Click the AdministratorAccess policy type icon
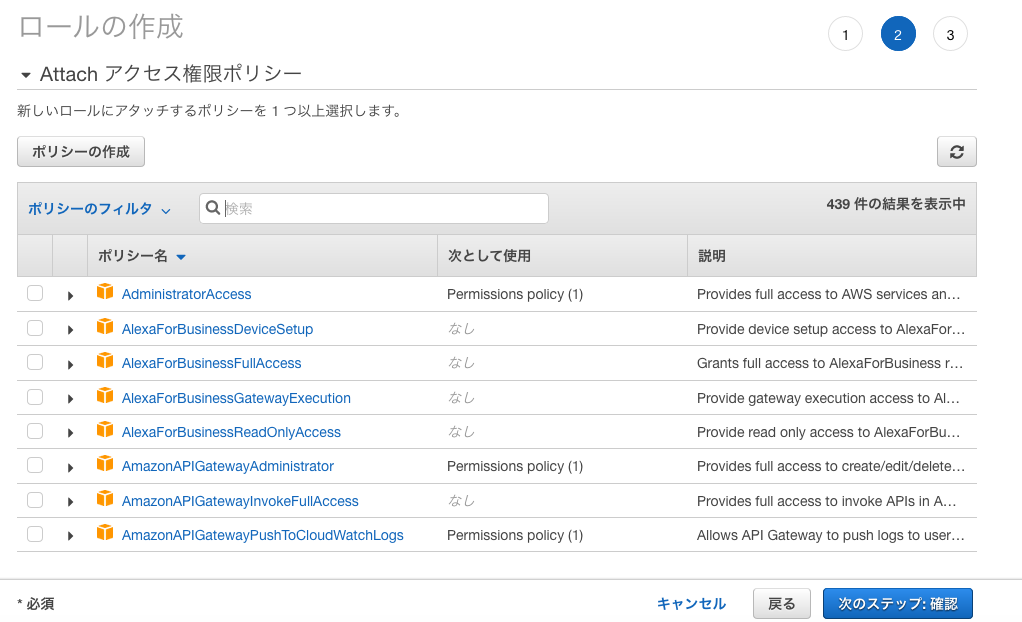Screen dimensions: 1022x622 pyautogui.click(x=106, y=292)
